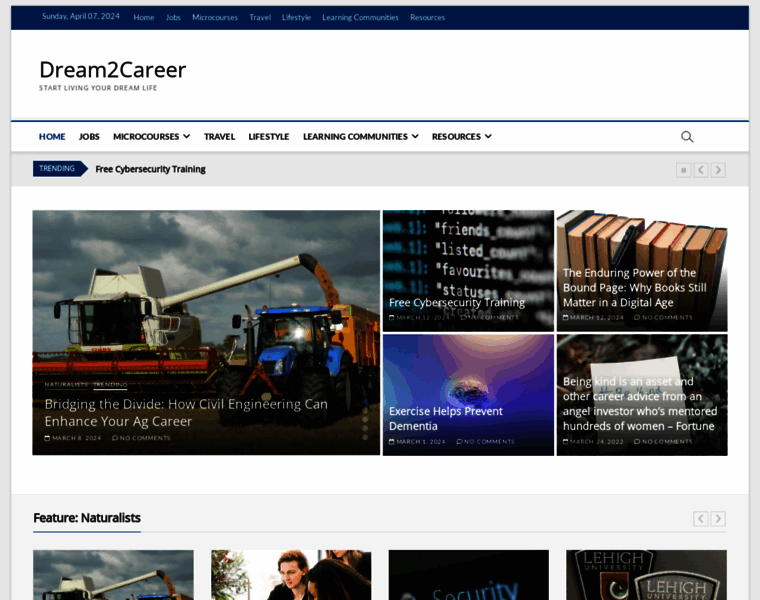
Task: Click Start Living Your Dream Life tagline
Action: (98, 88)
